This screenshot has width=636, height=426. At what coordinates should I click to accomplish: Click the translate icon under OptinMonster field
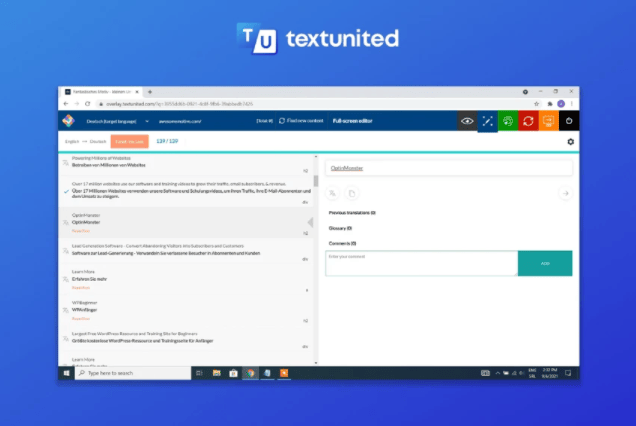pos(332,193)
